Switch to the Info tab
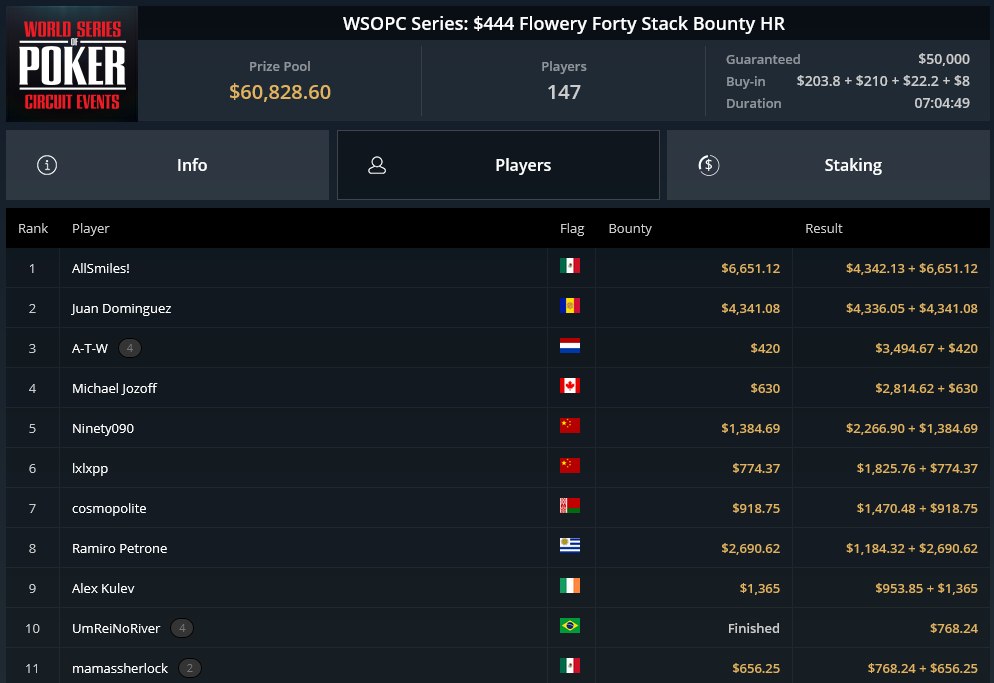This screenshot has width=994, height=683. 167,165
